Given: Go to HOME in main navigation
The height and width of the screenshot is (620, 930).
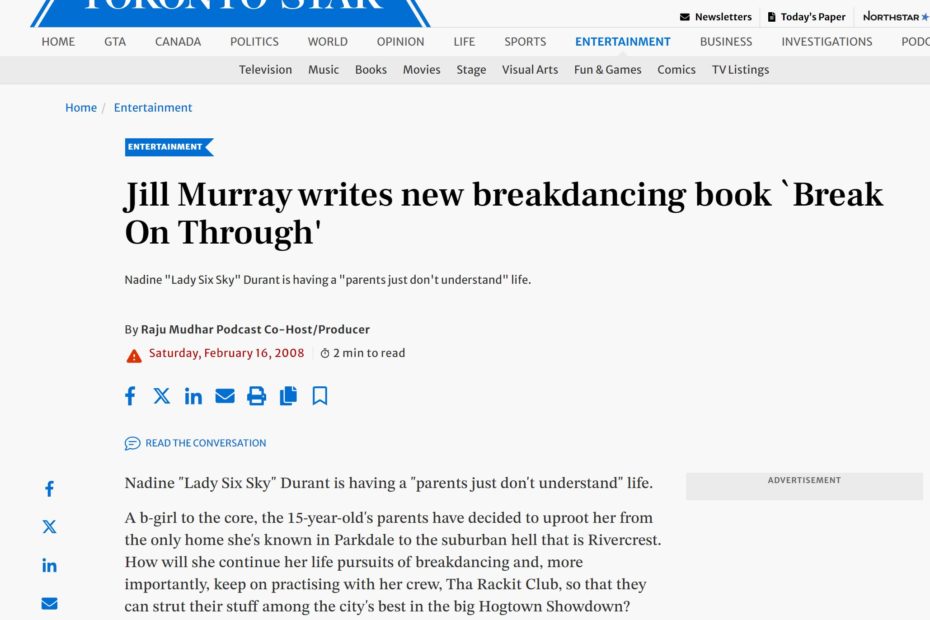Looking at the screenshot, I should (x=58, y=42).
